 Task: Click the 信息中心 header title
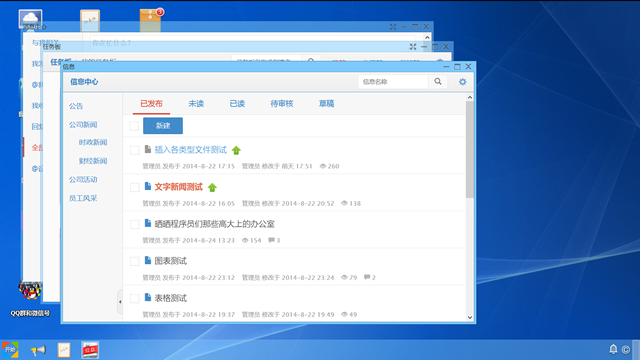[x=84, y=82]
